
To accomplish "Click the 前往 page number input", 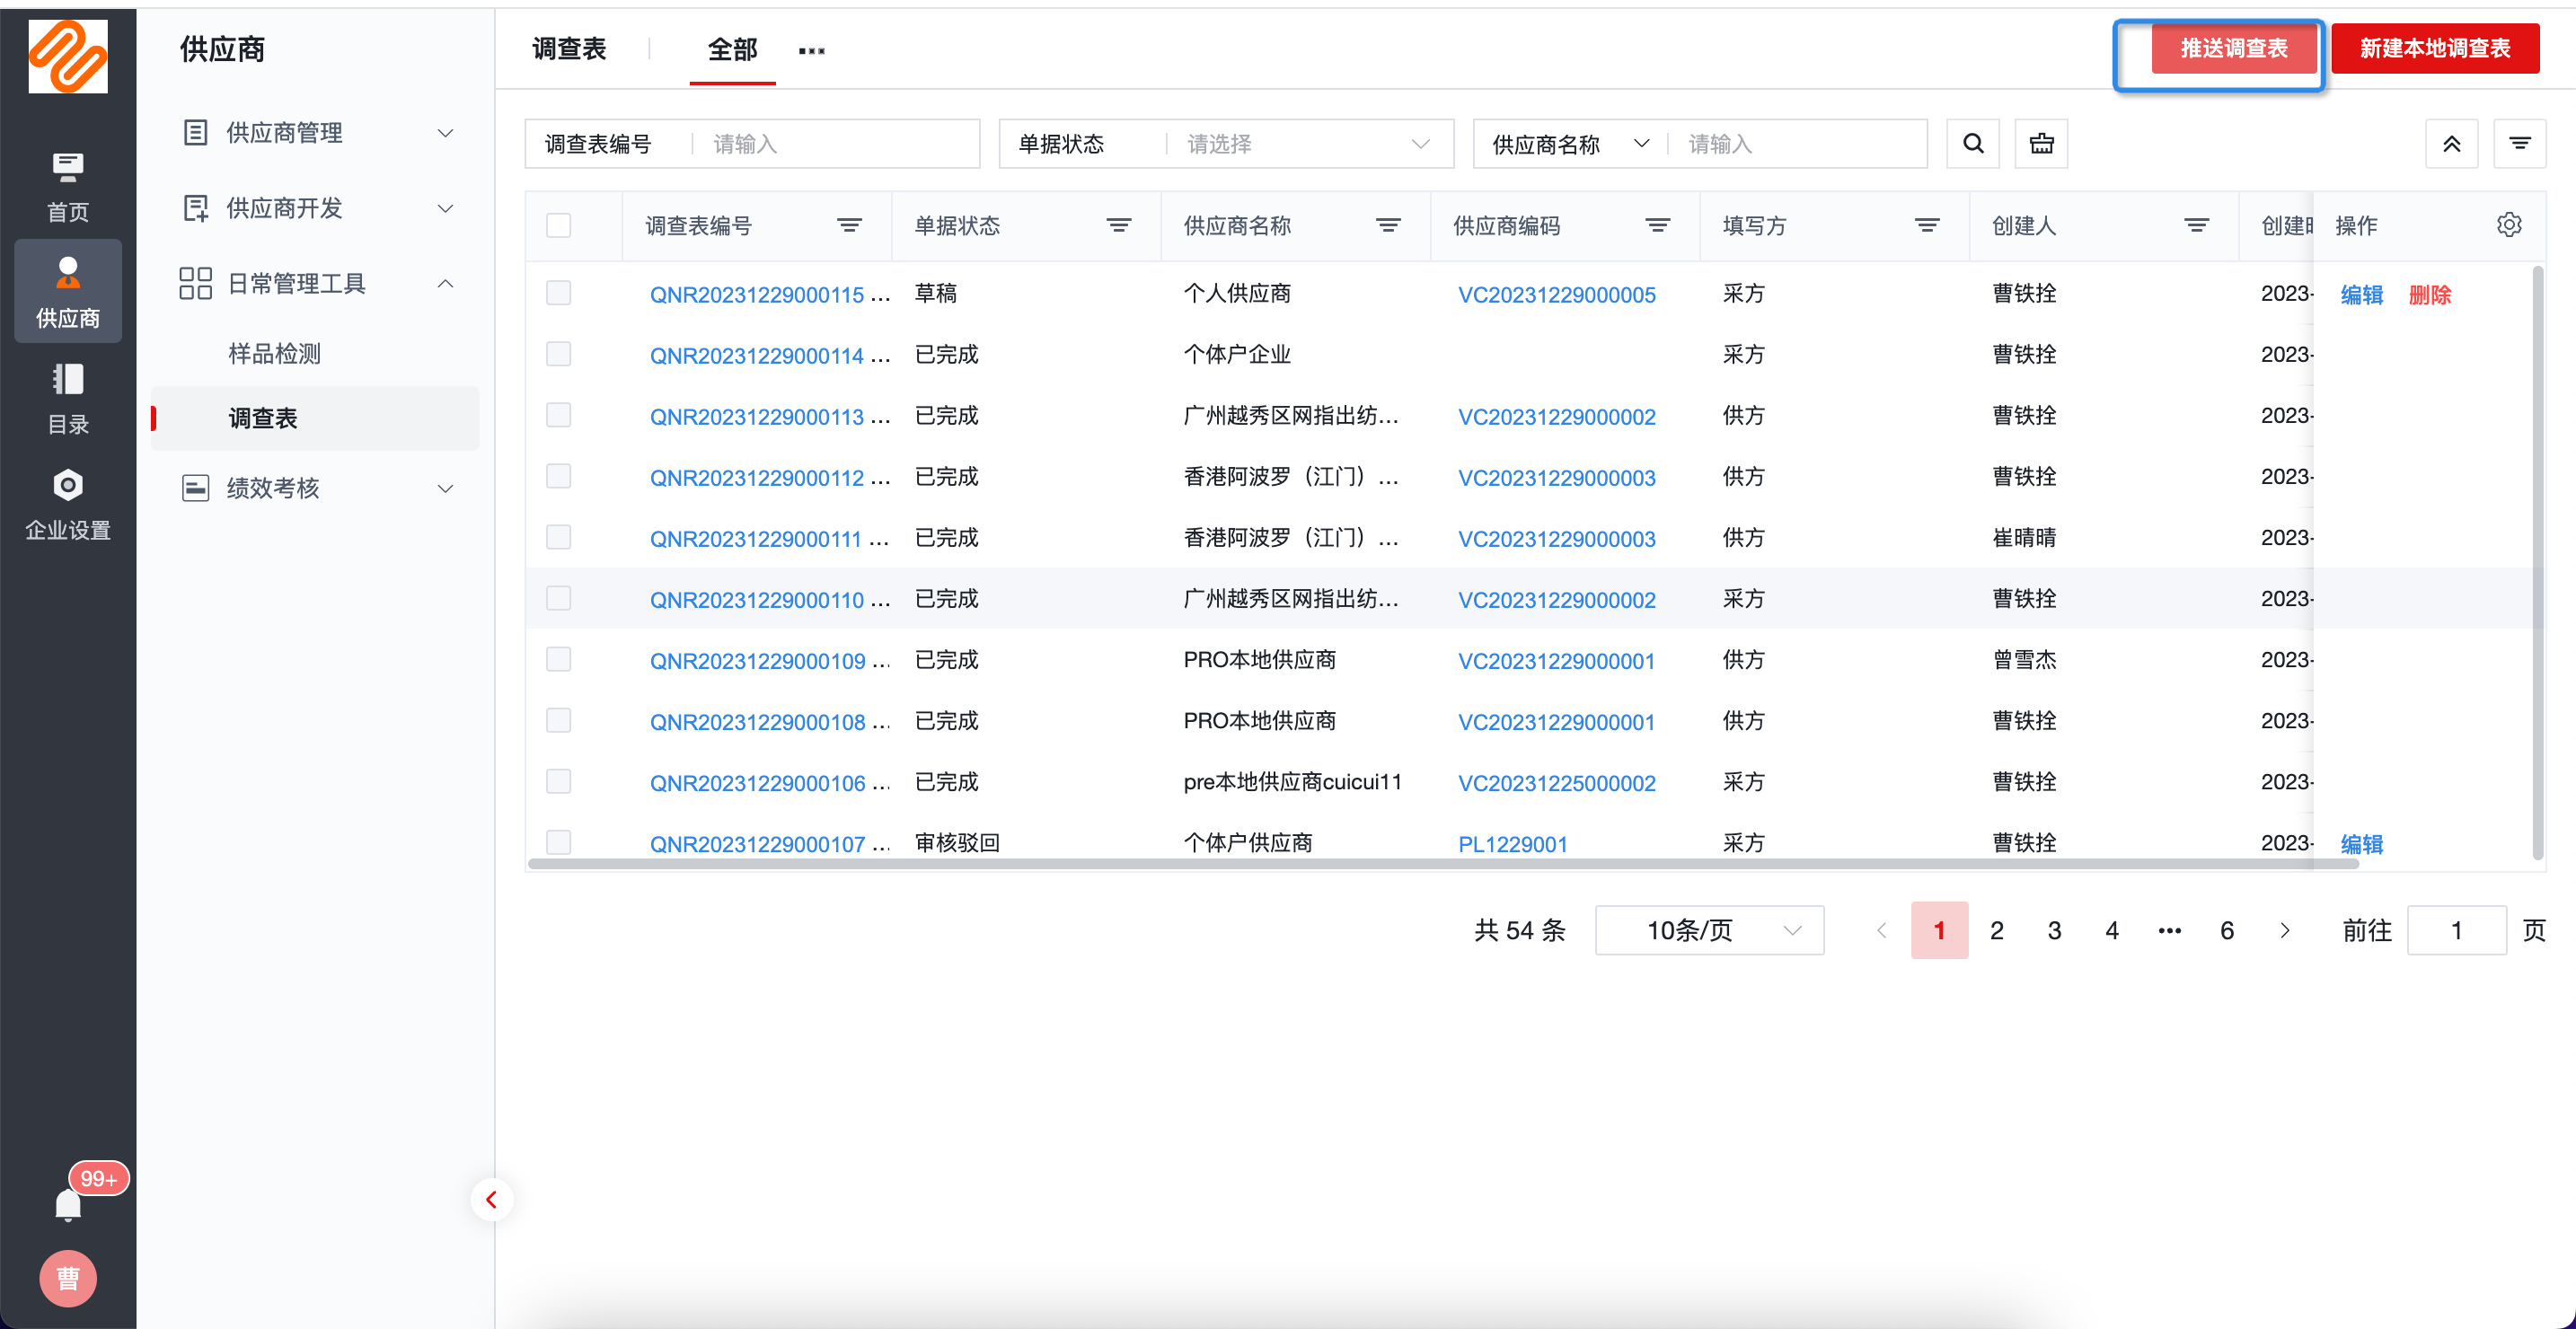I will pos(2456,930).
